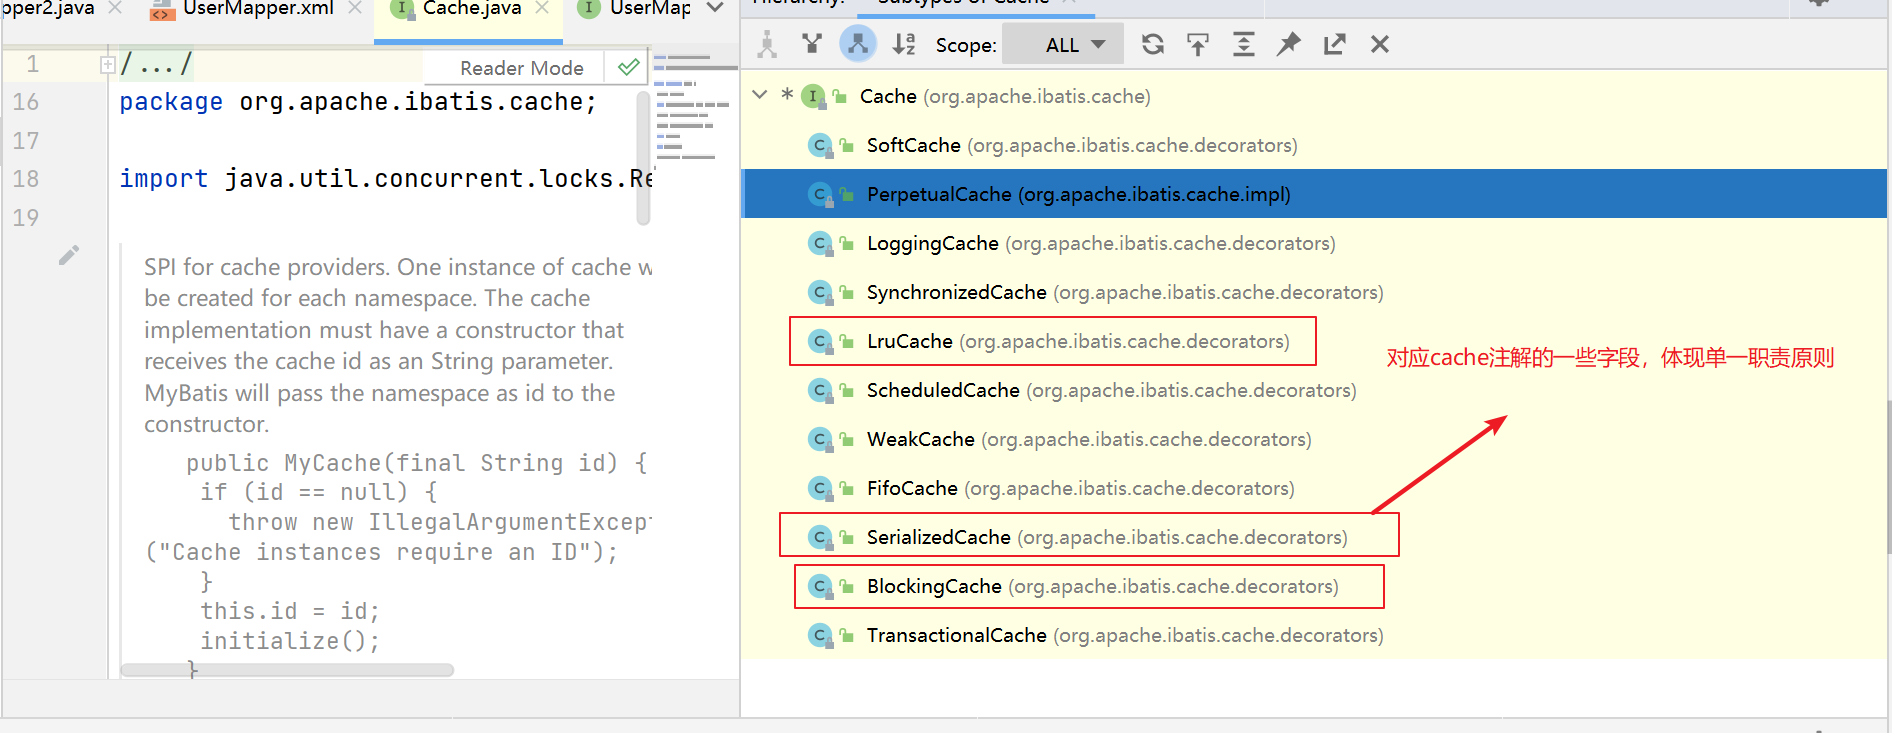Toggle rendered doc view via pencil icon
This screenshot has height=733, width=1892.
tap(68, 255)
